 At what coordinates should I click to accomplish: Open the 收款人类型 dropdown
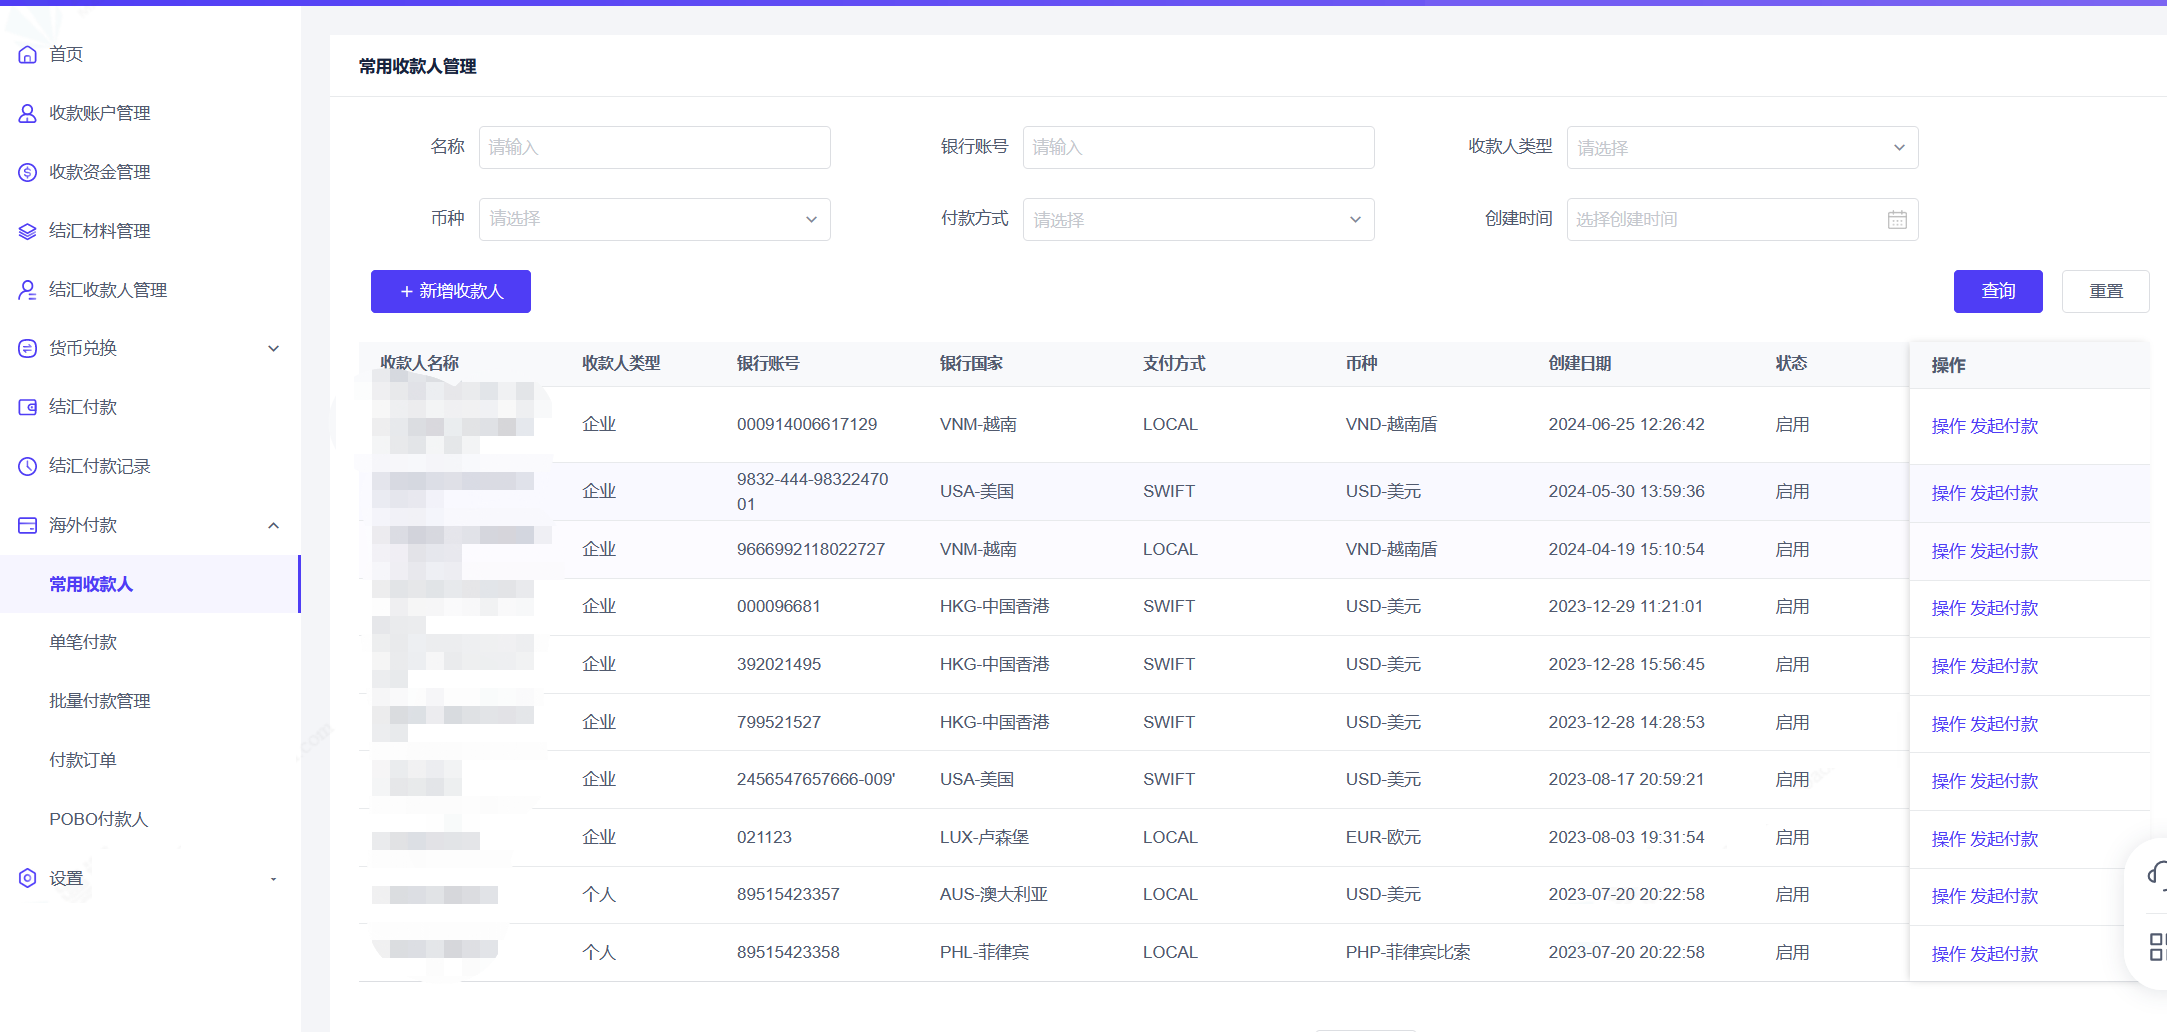pyautogui.click(x=1741, y=148)
